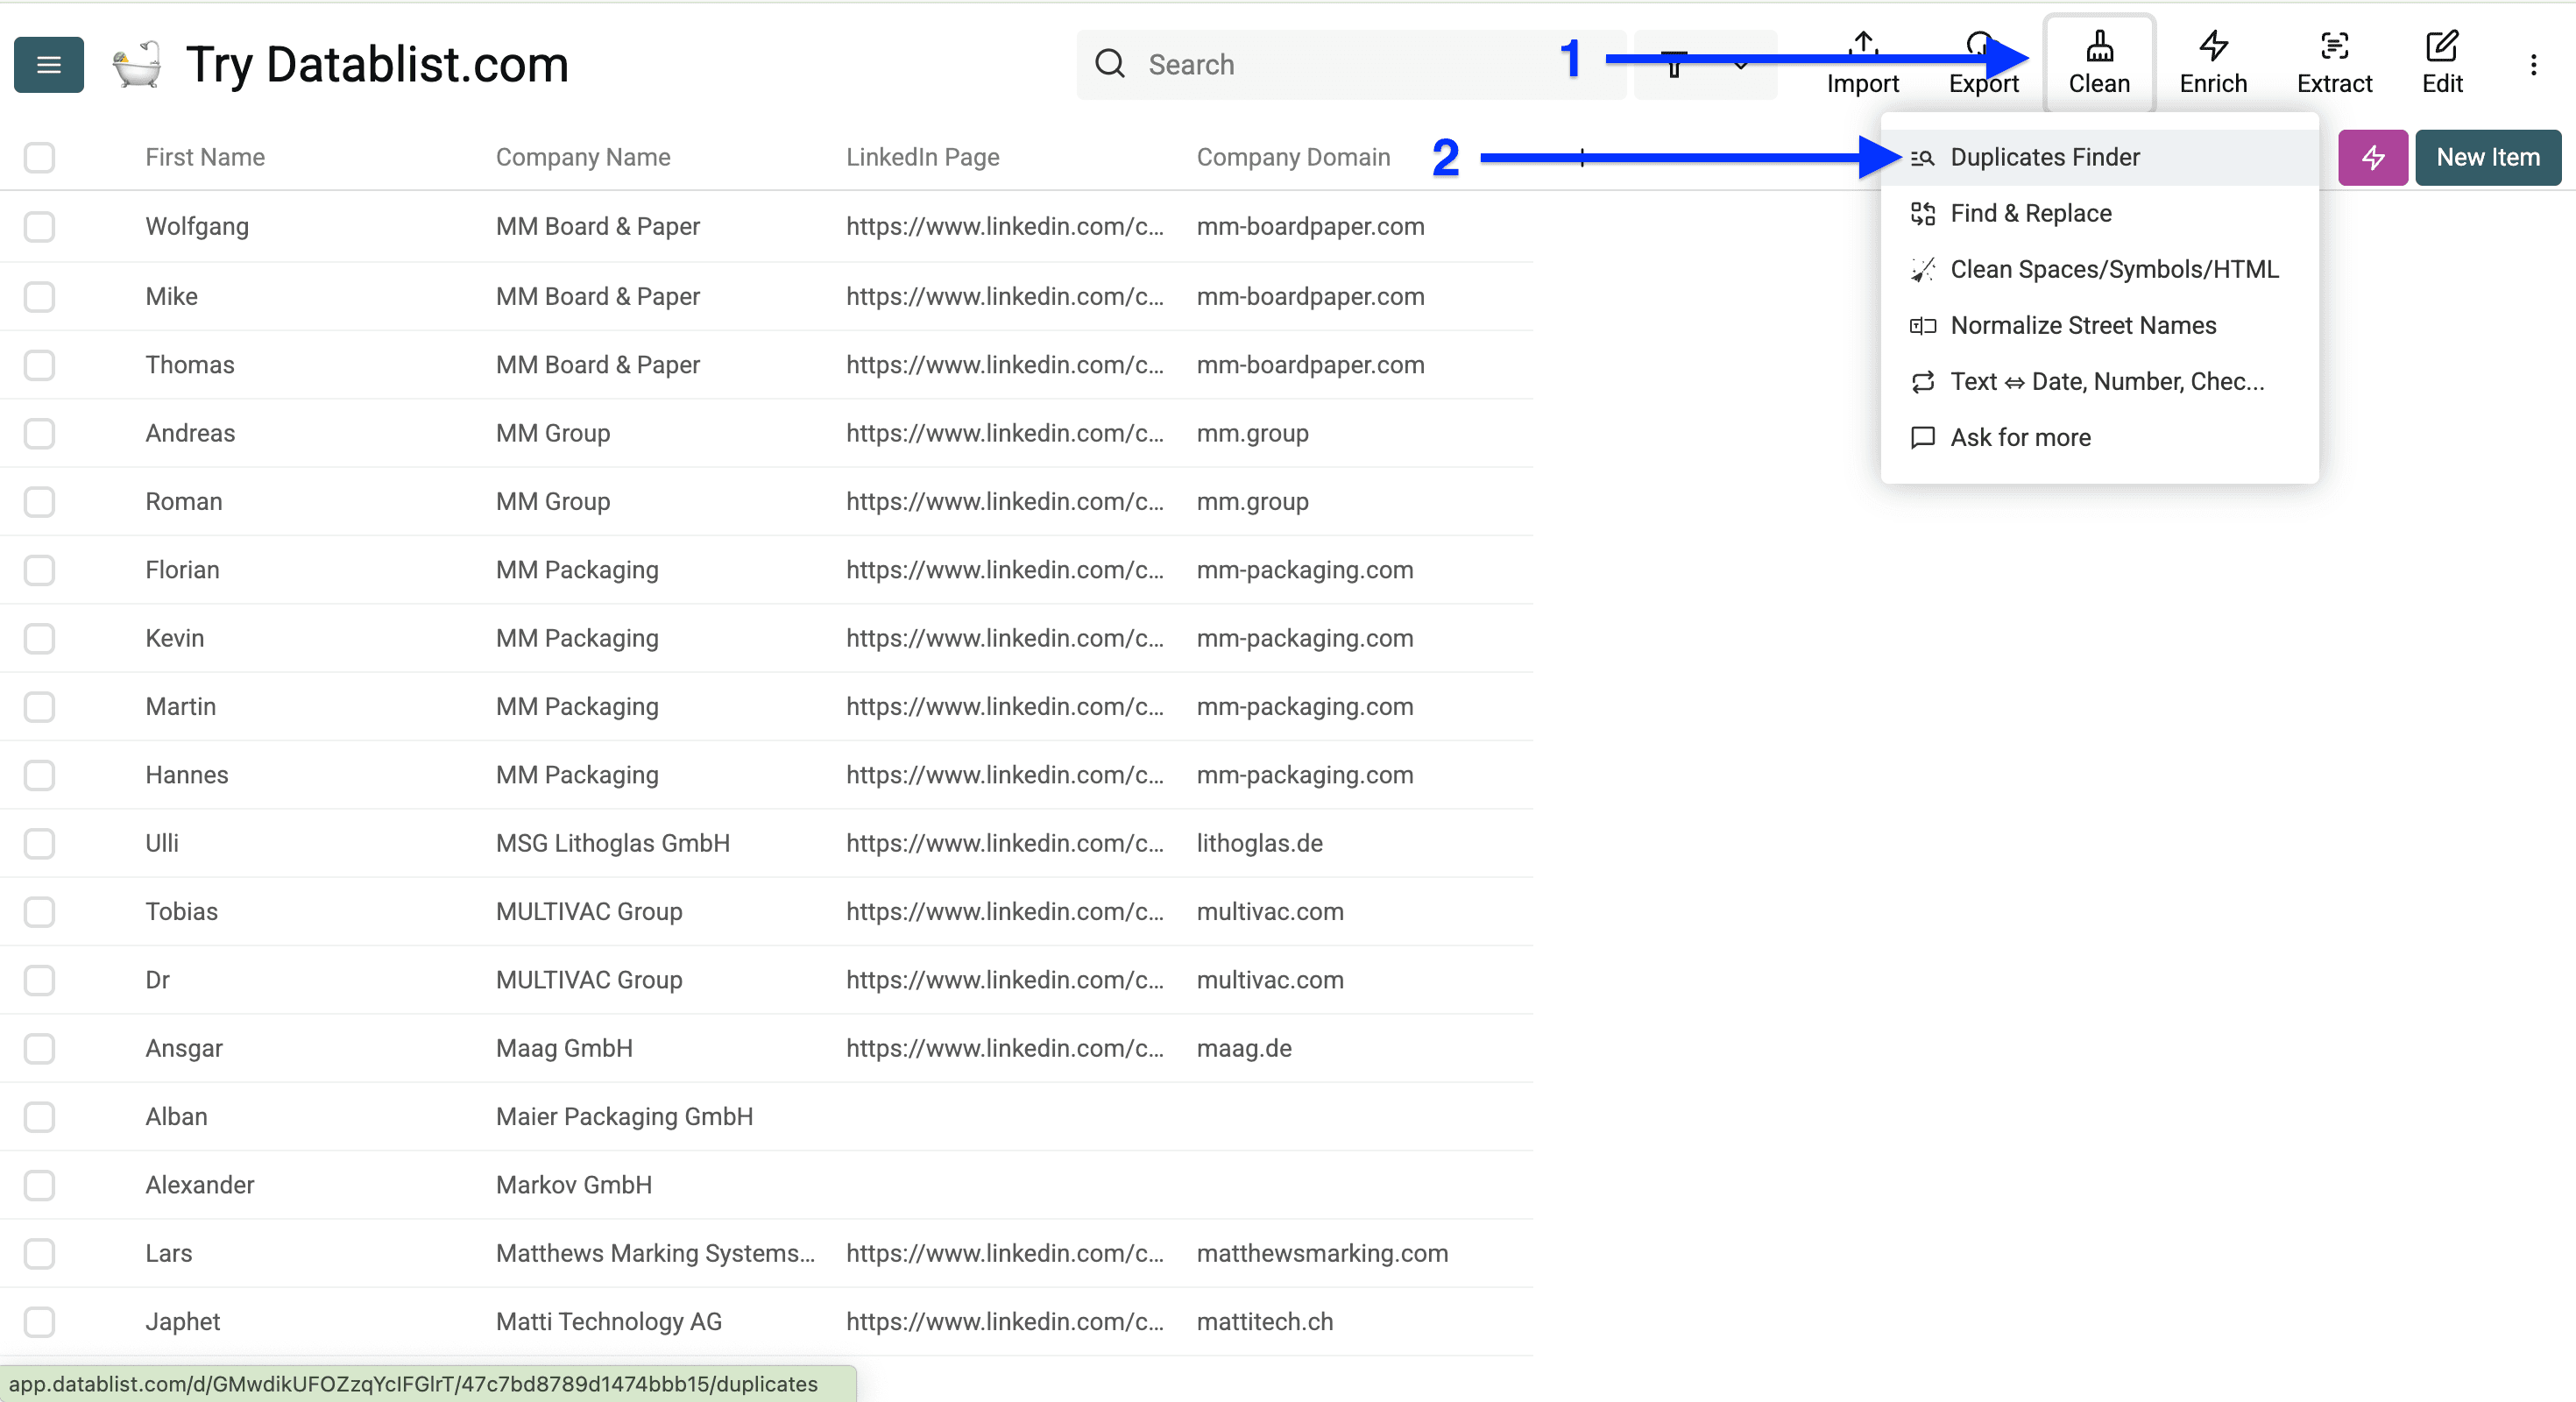Viewport: 2576px width, 1402px height.
Task: Click inside the Search field
Action: (x=1300, y=64)
